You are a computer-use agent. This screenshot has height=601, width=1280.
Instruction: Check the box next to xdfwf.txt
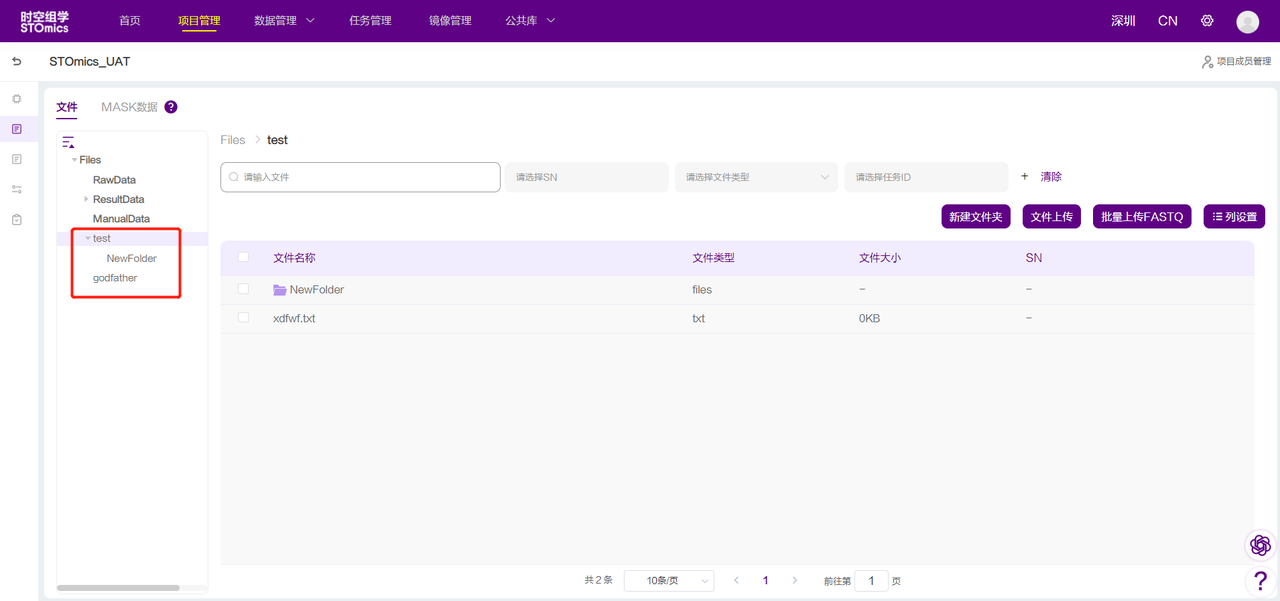243,318
